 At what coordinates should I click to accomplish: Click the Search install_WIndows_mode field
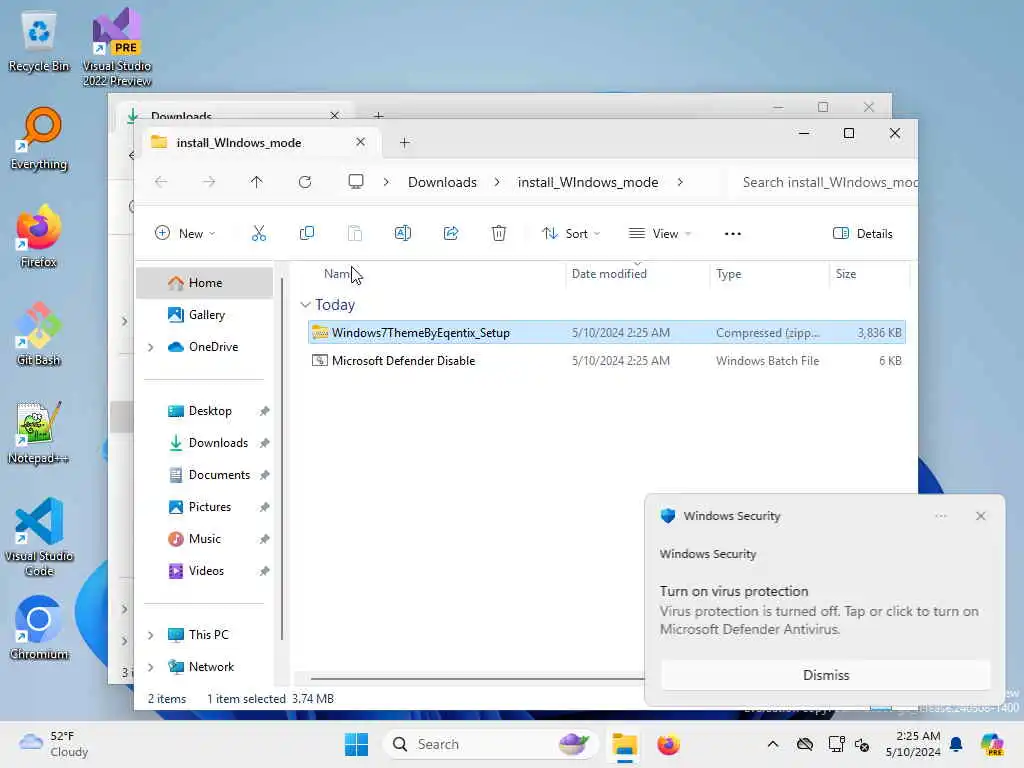click(x=824, y=182)
